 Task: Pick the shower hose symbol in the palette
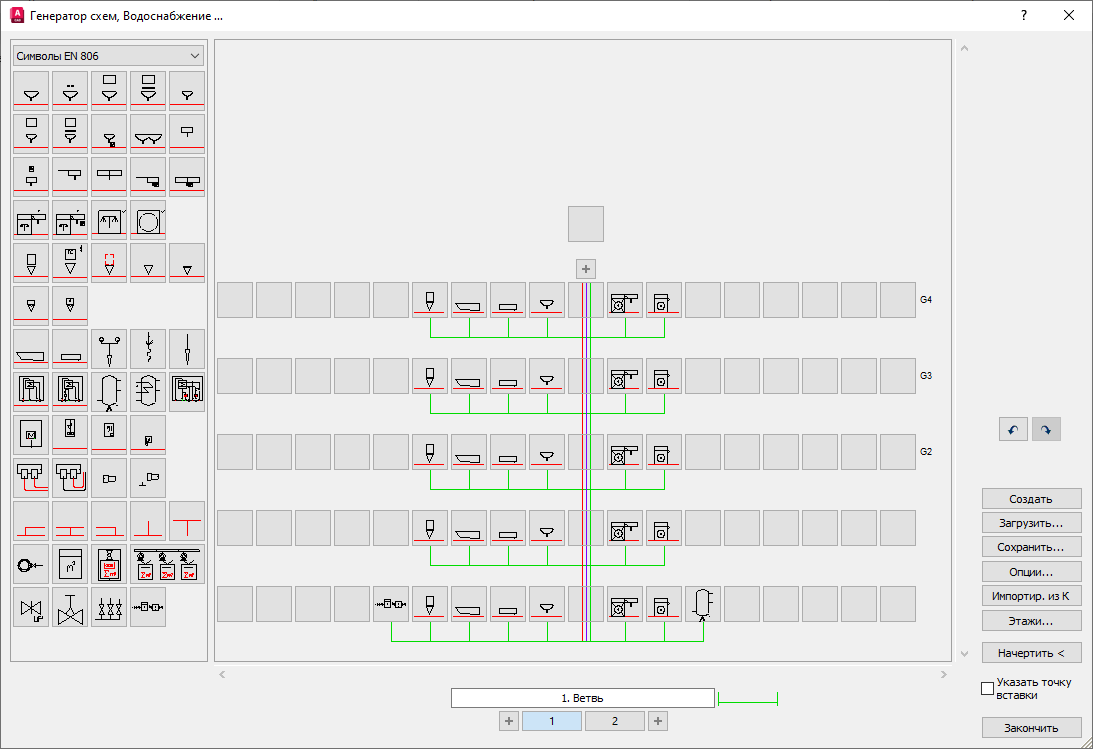[x=148, y=349]
